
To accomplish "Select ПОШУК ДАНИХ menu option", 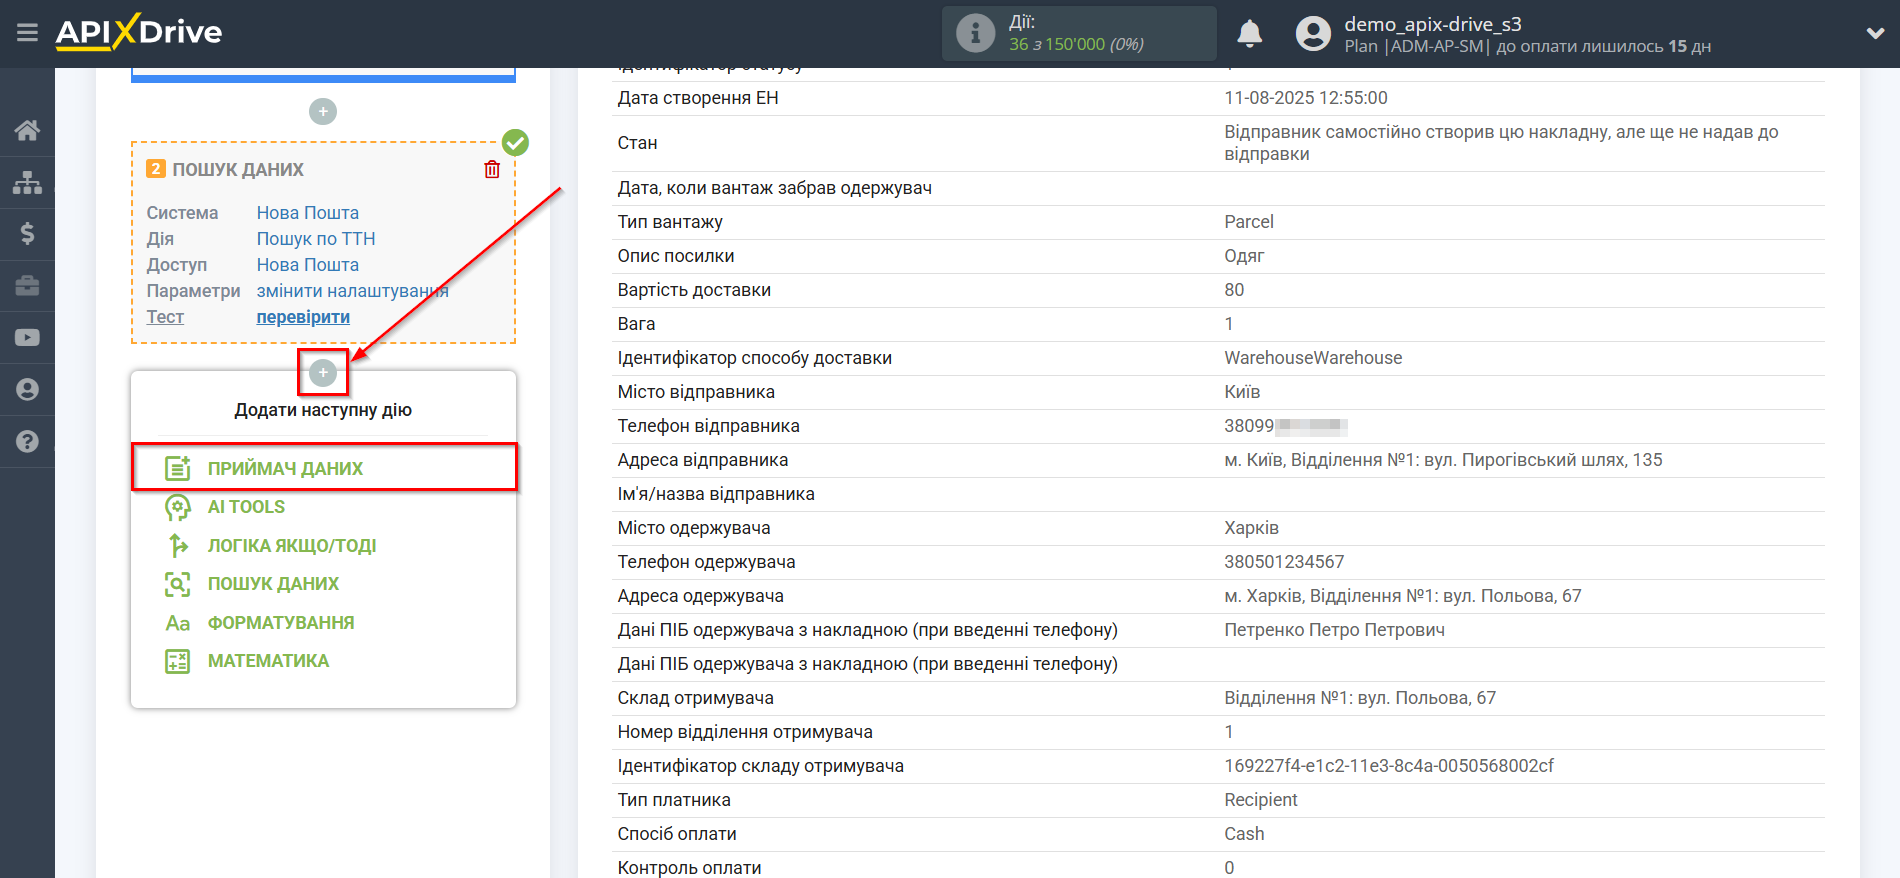I will click(x=273, y=584).
